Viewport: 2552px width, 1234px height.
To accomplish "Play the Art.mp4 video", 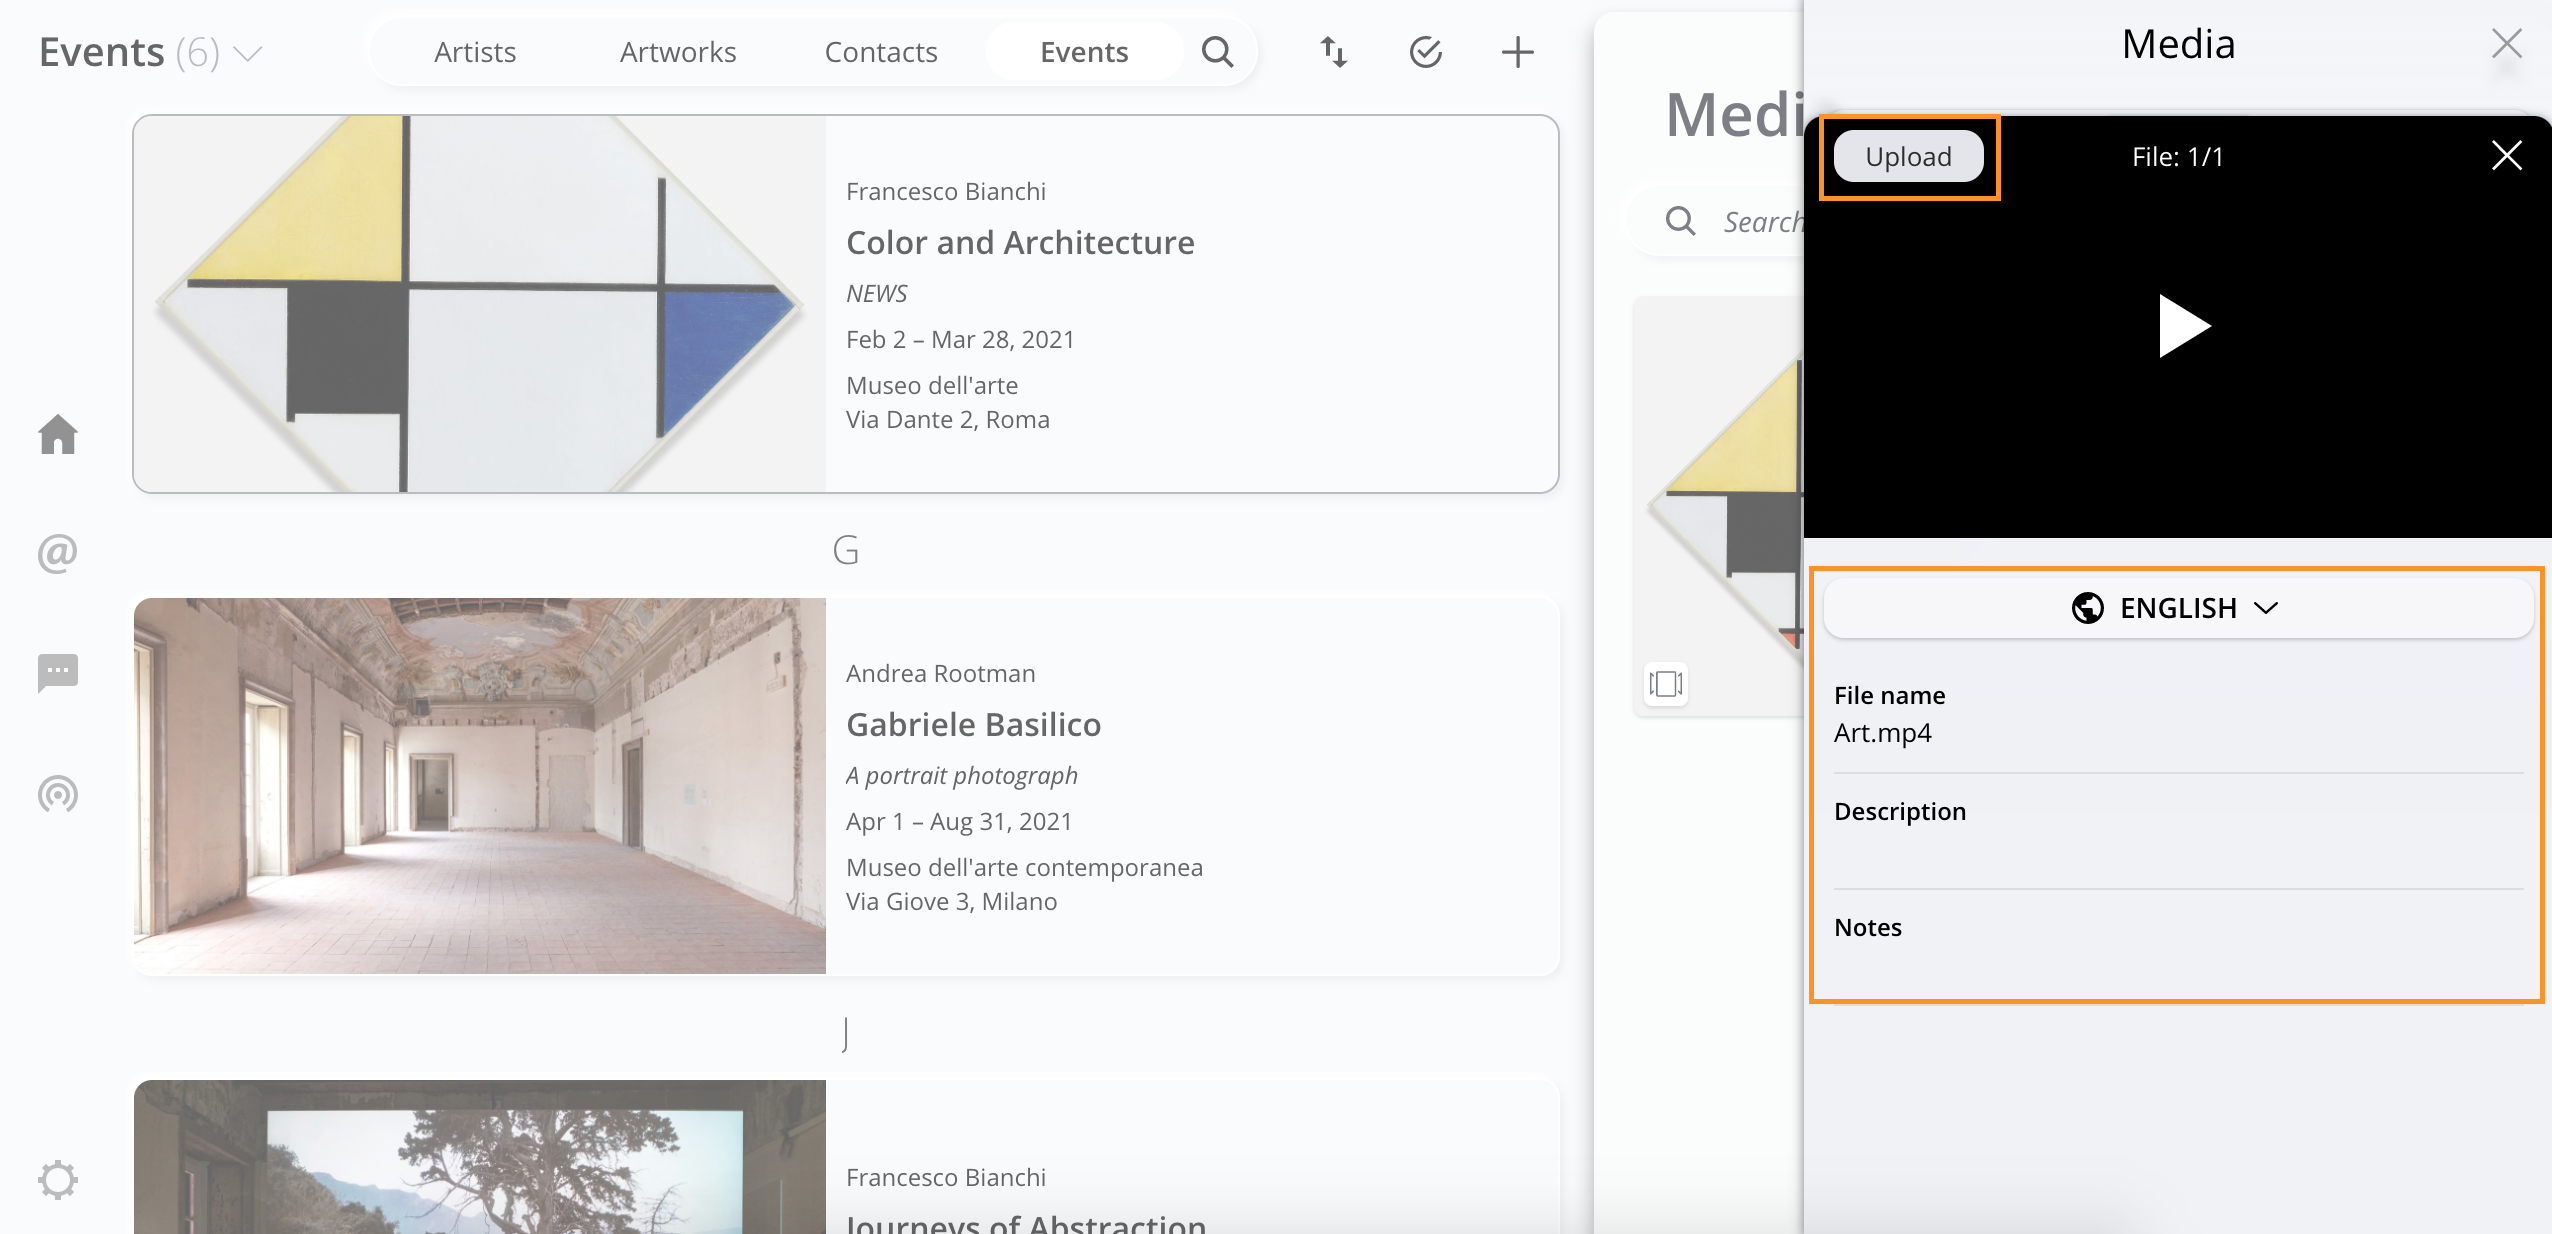I will coord(2182,326).
